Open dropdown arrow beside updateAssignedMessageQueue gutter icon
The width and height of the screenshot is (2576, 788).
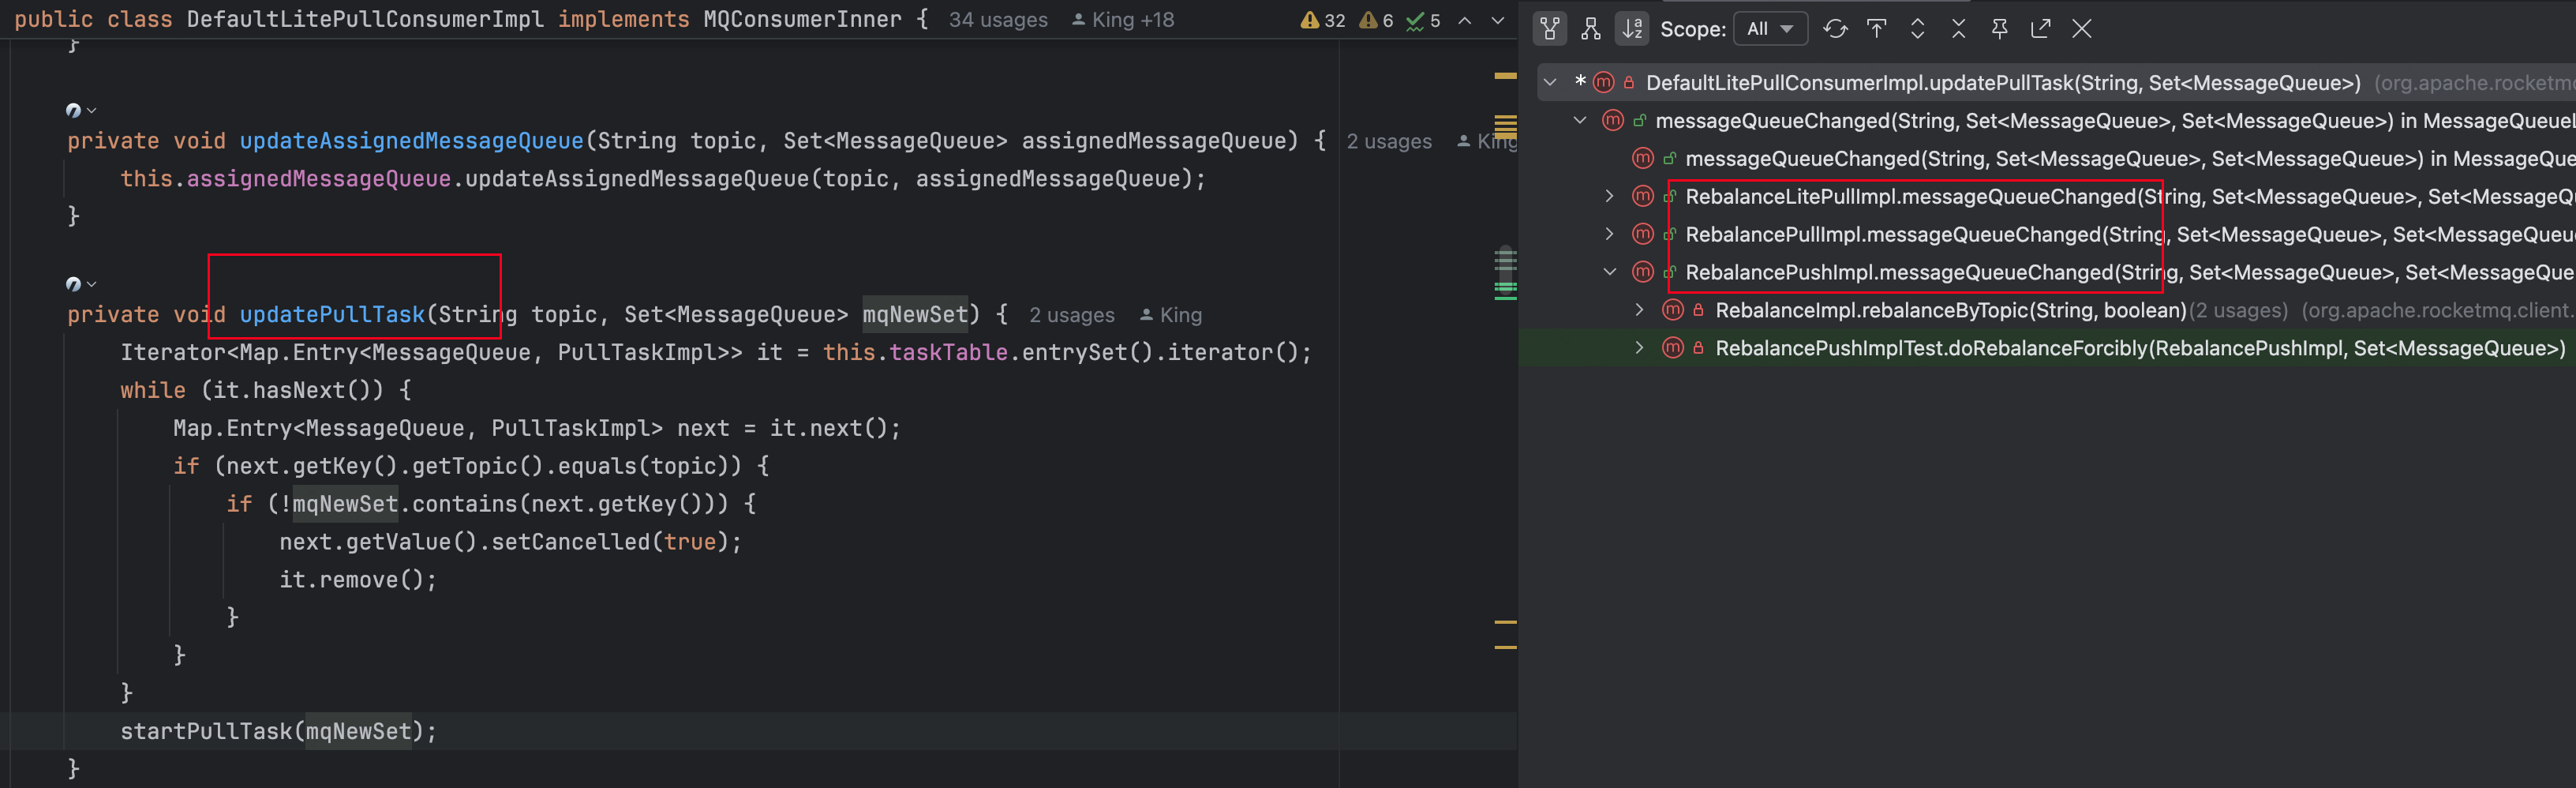[92, 111]
